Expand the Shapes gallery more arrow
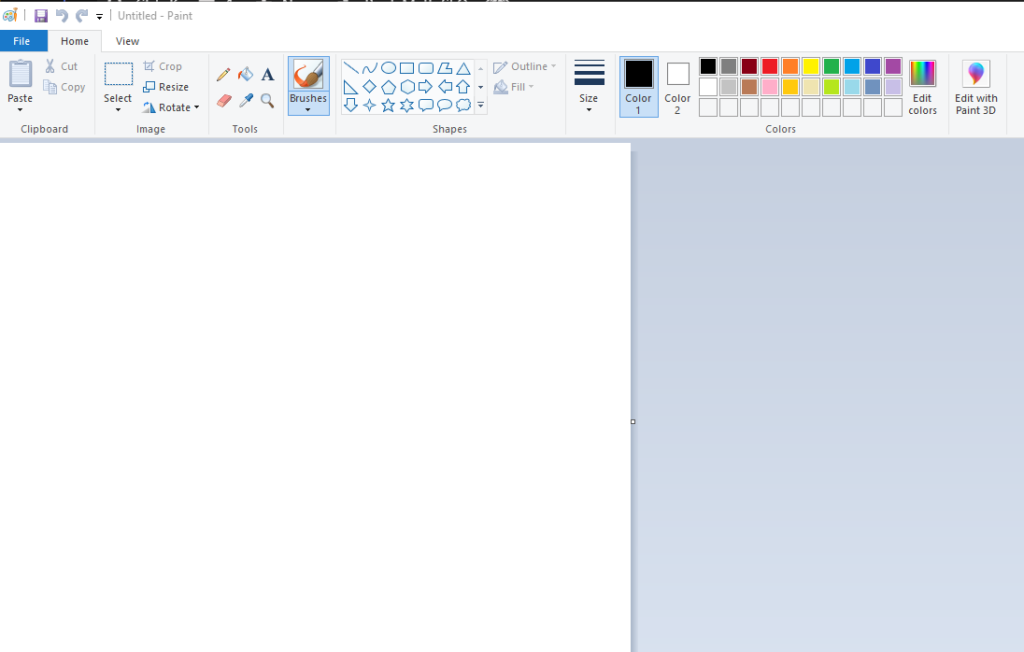Image resolution: width=1024 pixels, height=652 pixels. point(481,105)
